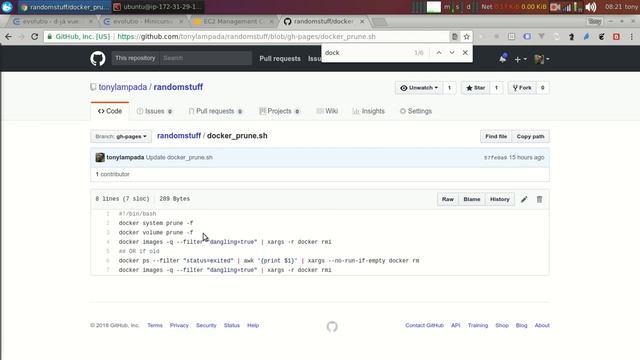640x360 pixels.
Task: Open Update docker_prune.sh commit message
Action: tap(179, 158)
